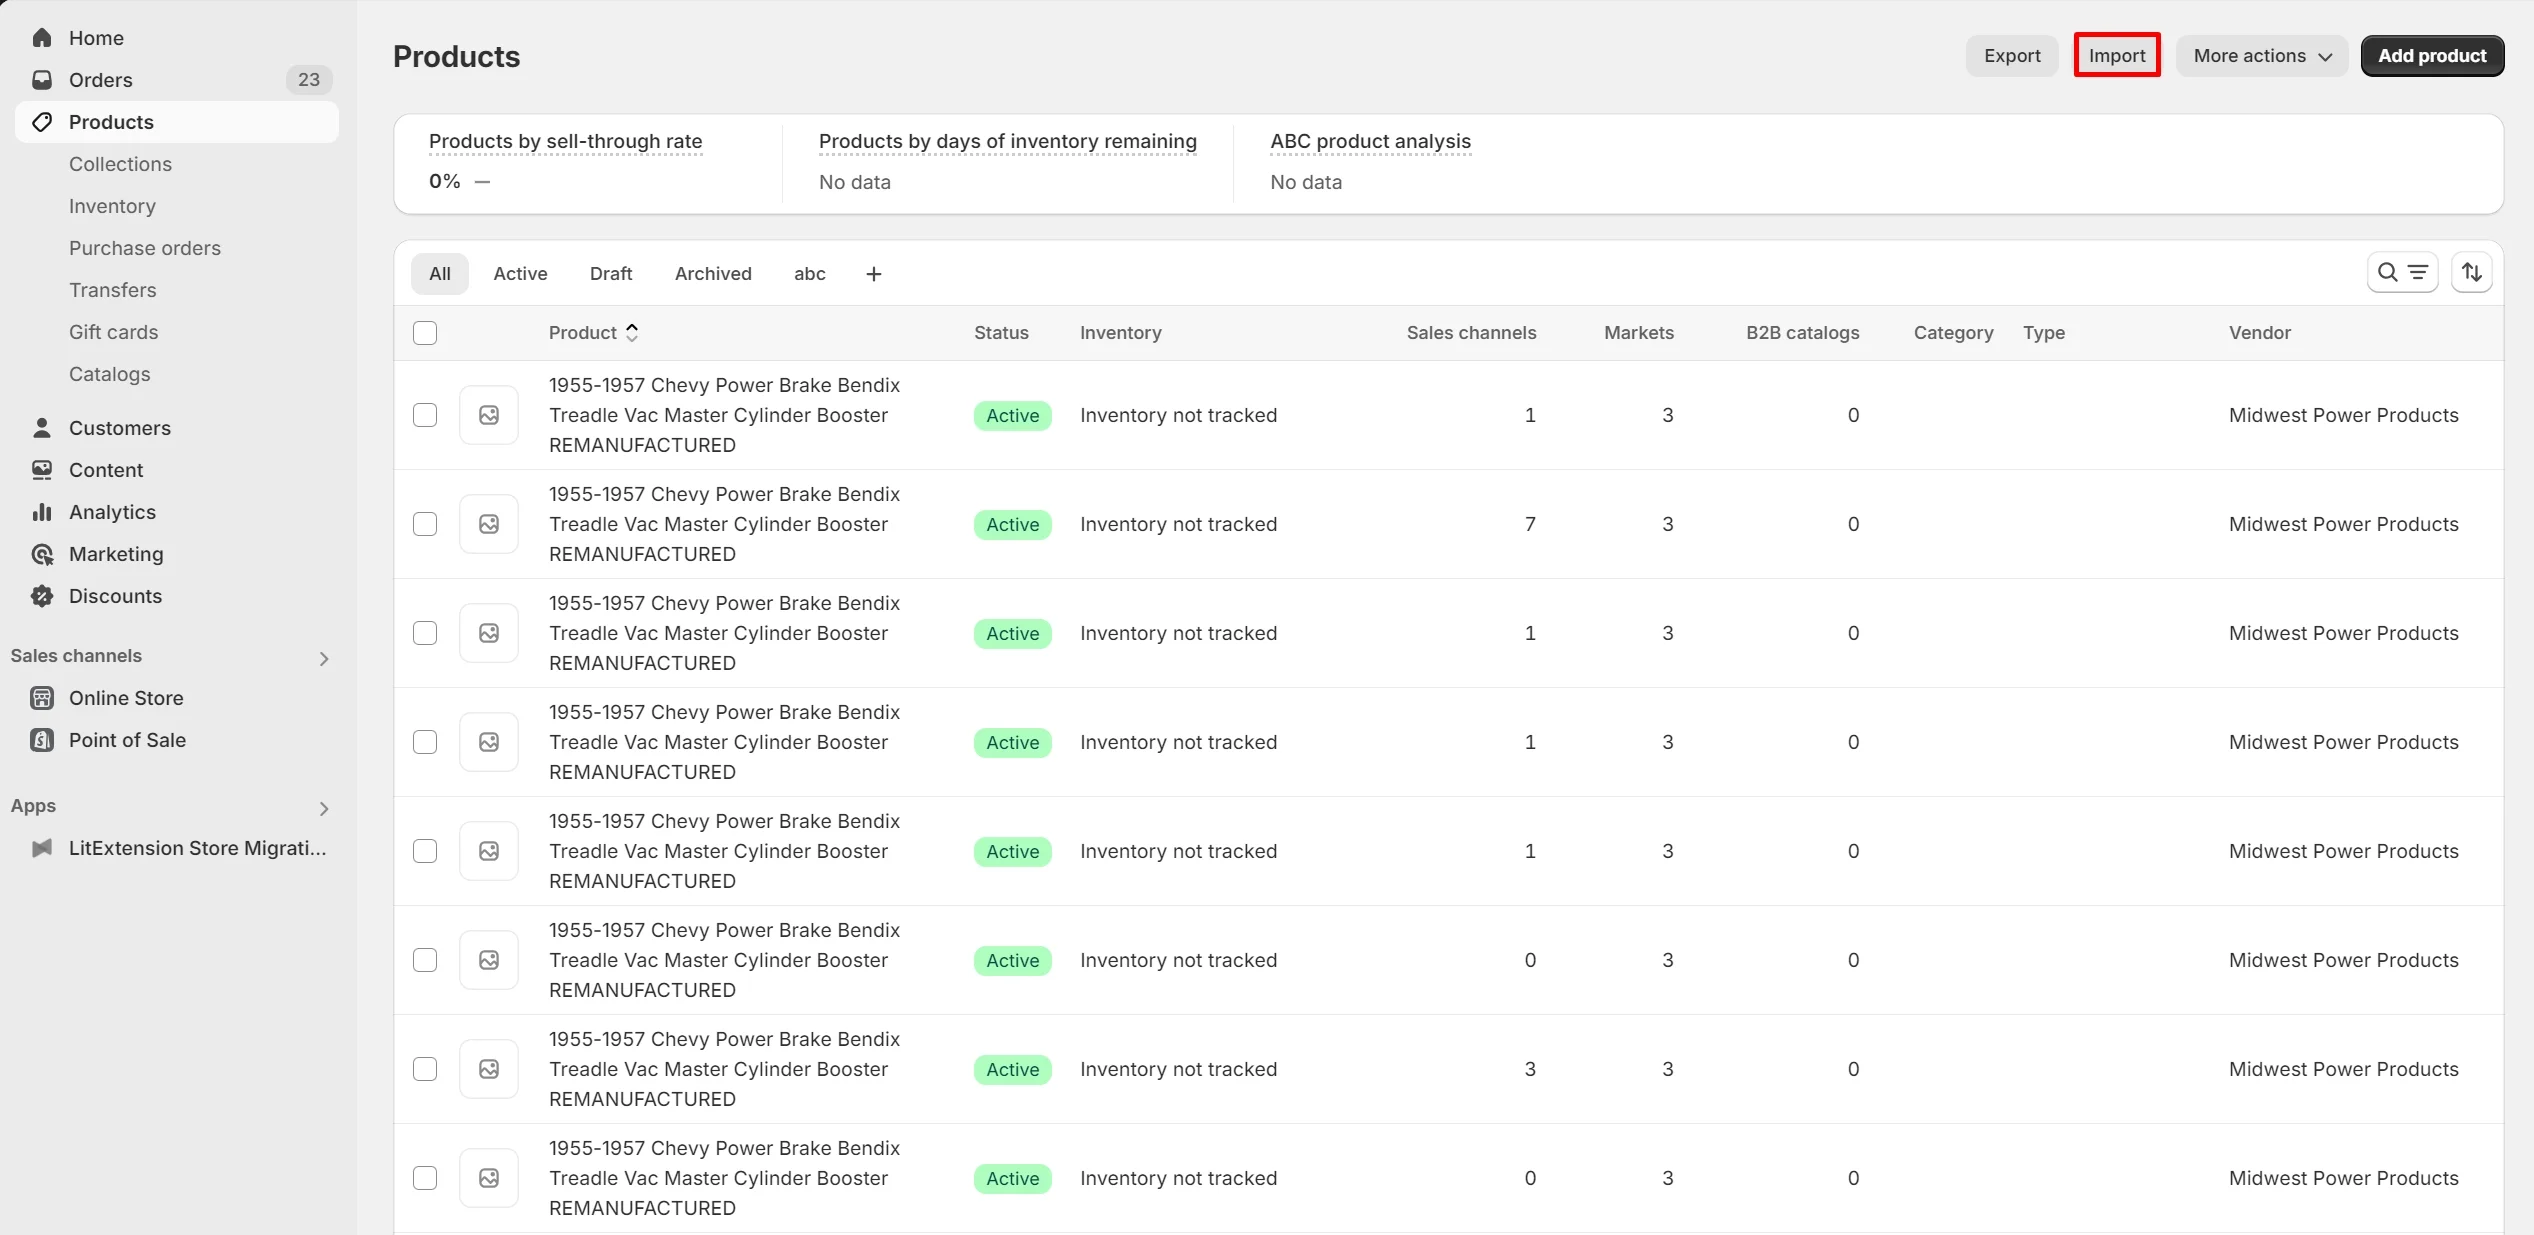Check the sixth product row checkbox
Screen dimensions: 2534x1235
(x=425, y=960)
